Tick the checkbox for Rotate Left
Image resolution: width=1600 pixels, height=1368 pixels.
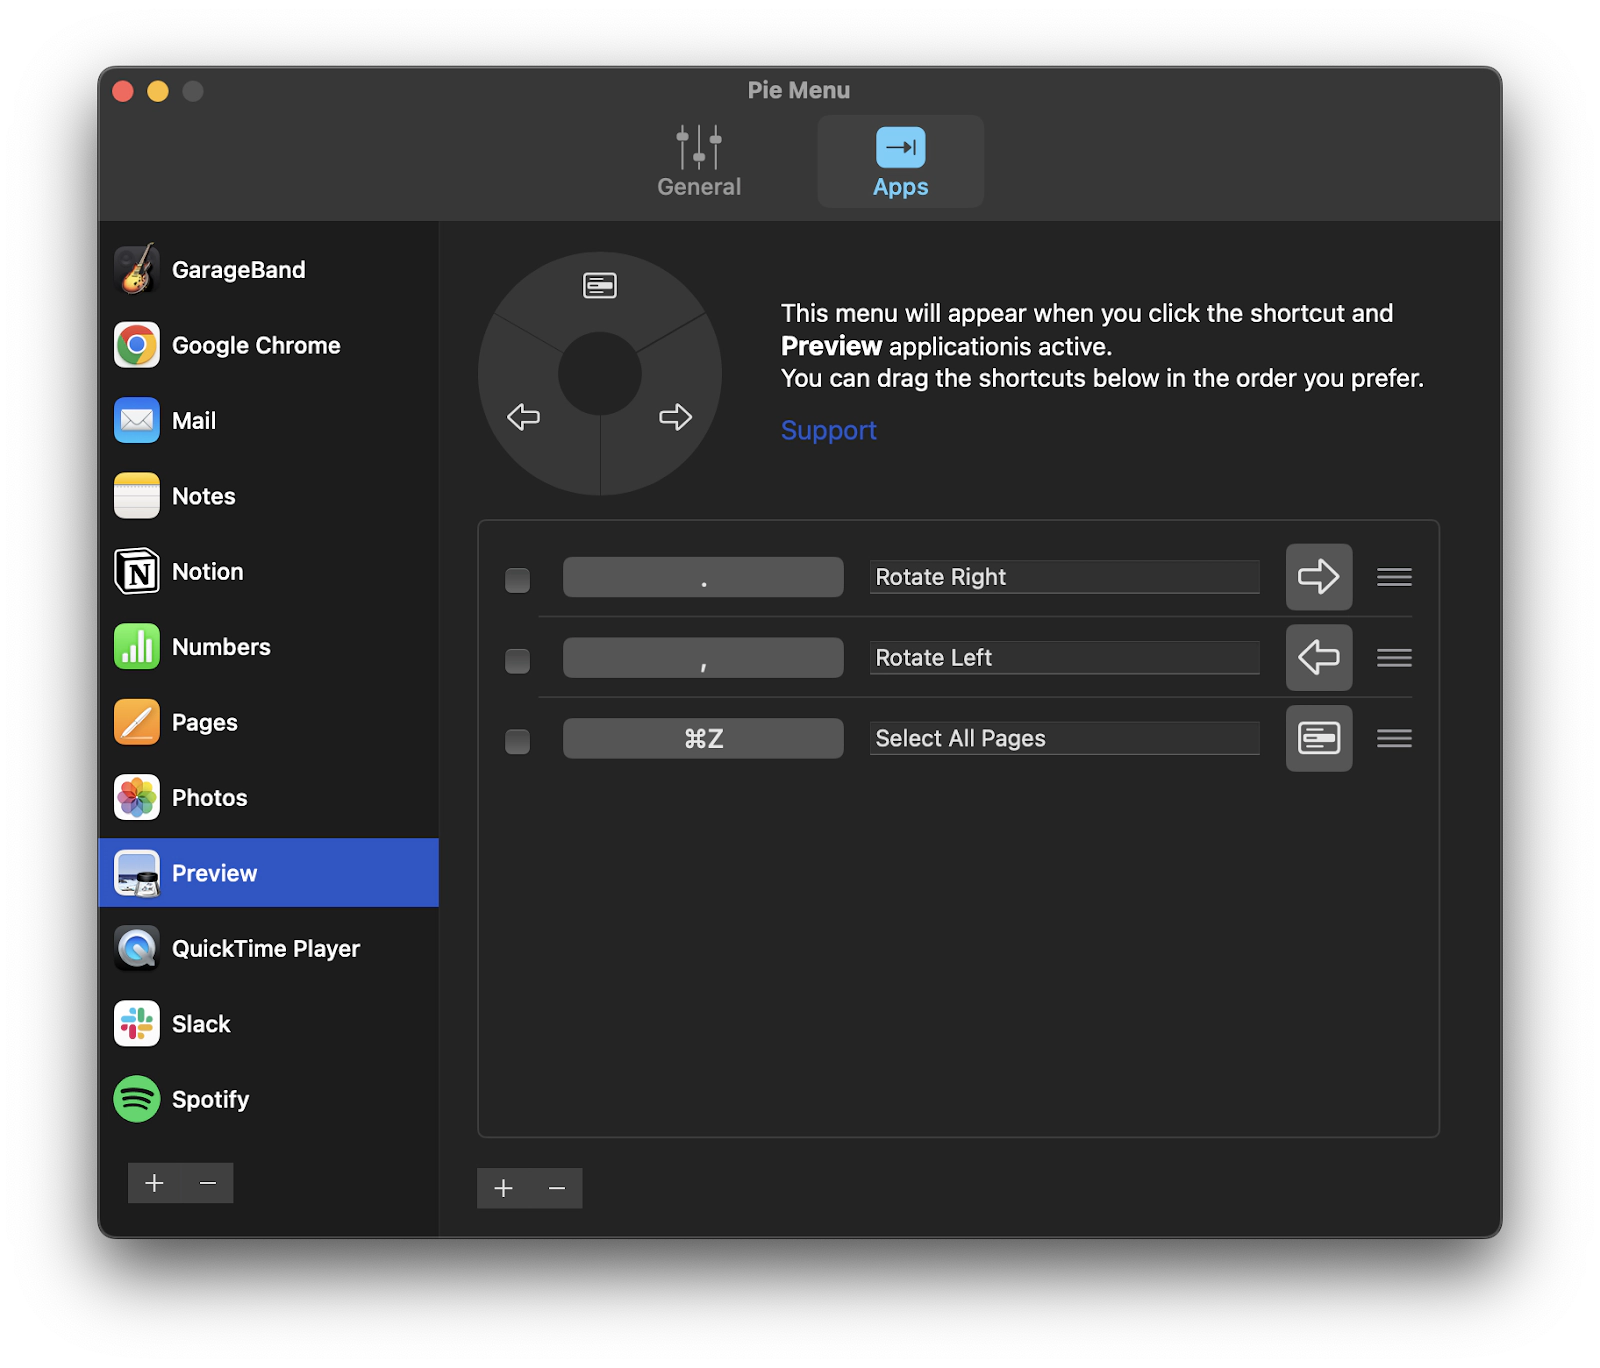click(x=517, y=661)
